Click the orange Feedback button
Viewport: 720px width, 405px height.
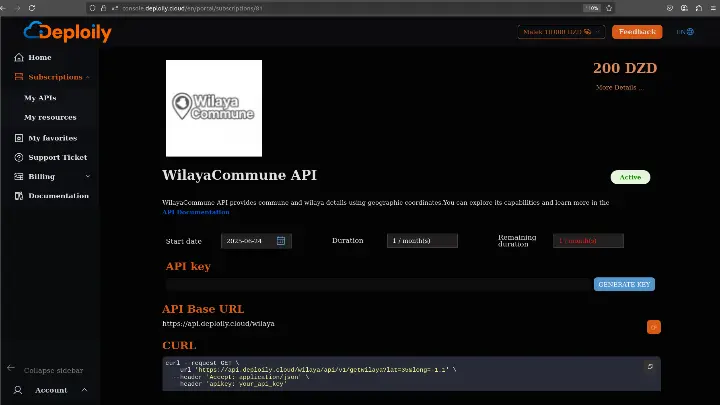(637, 32)
